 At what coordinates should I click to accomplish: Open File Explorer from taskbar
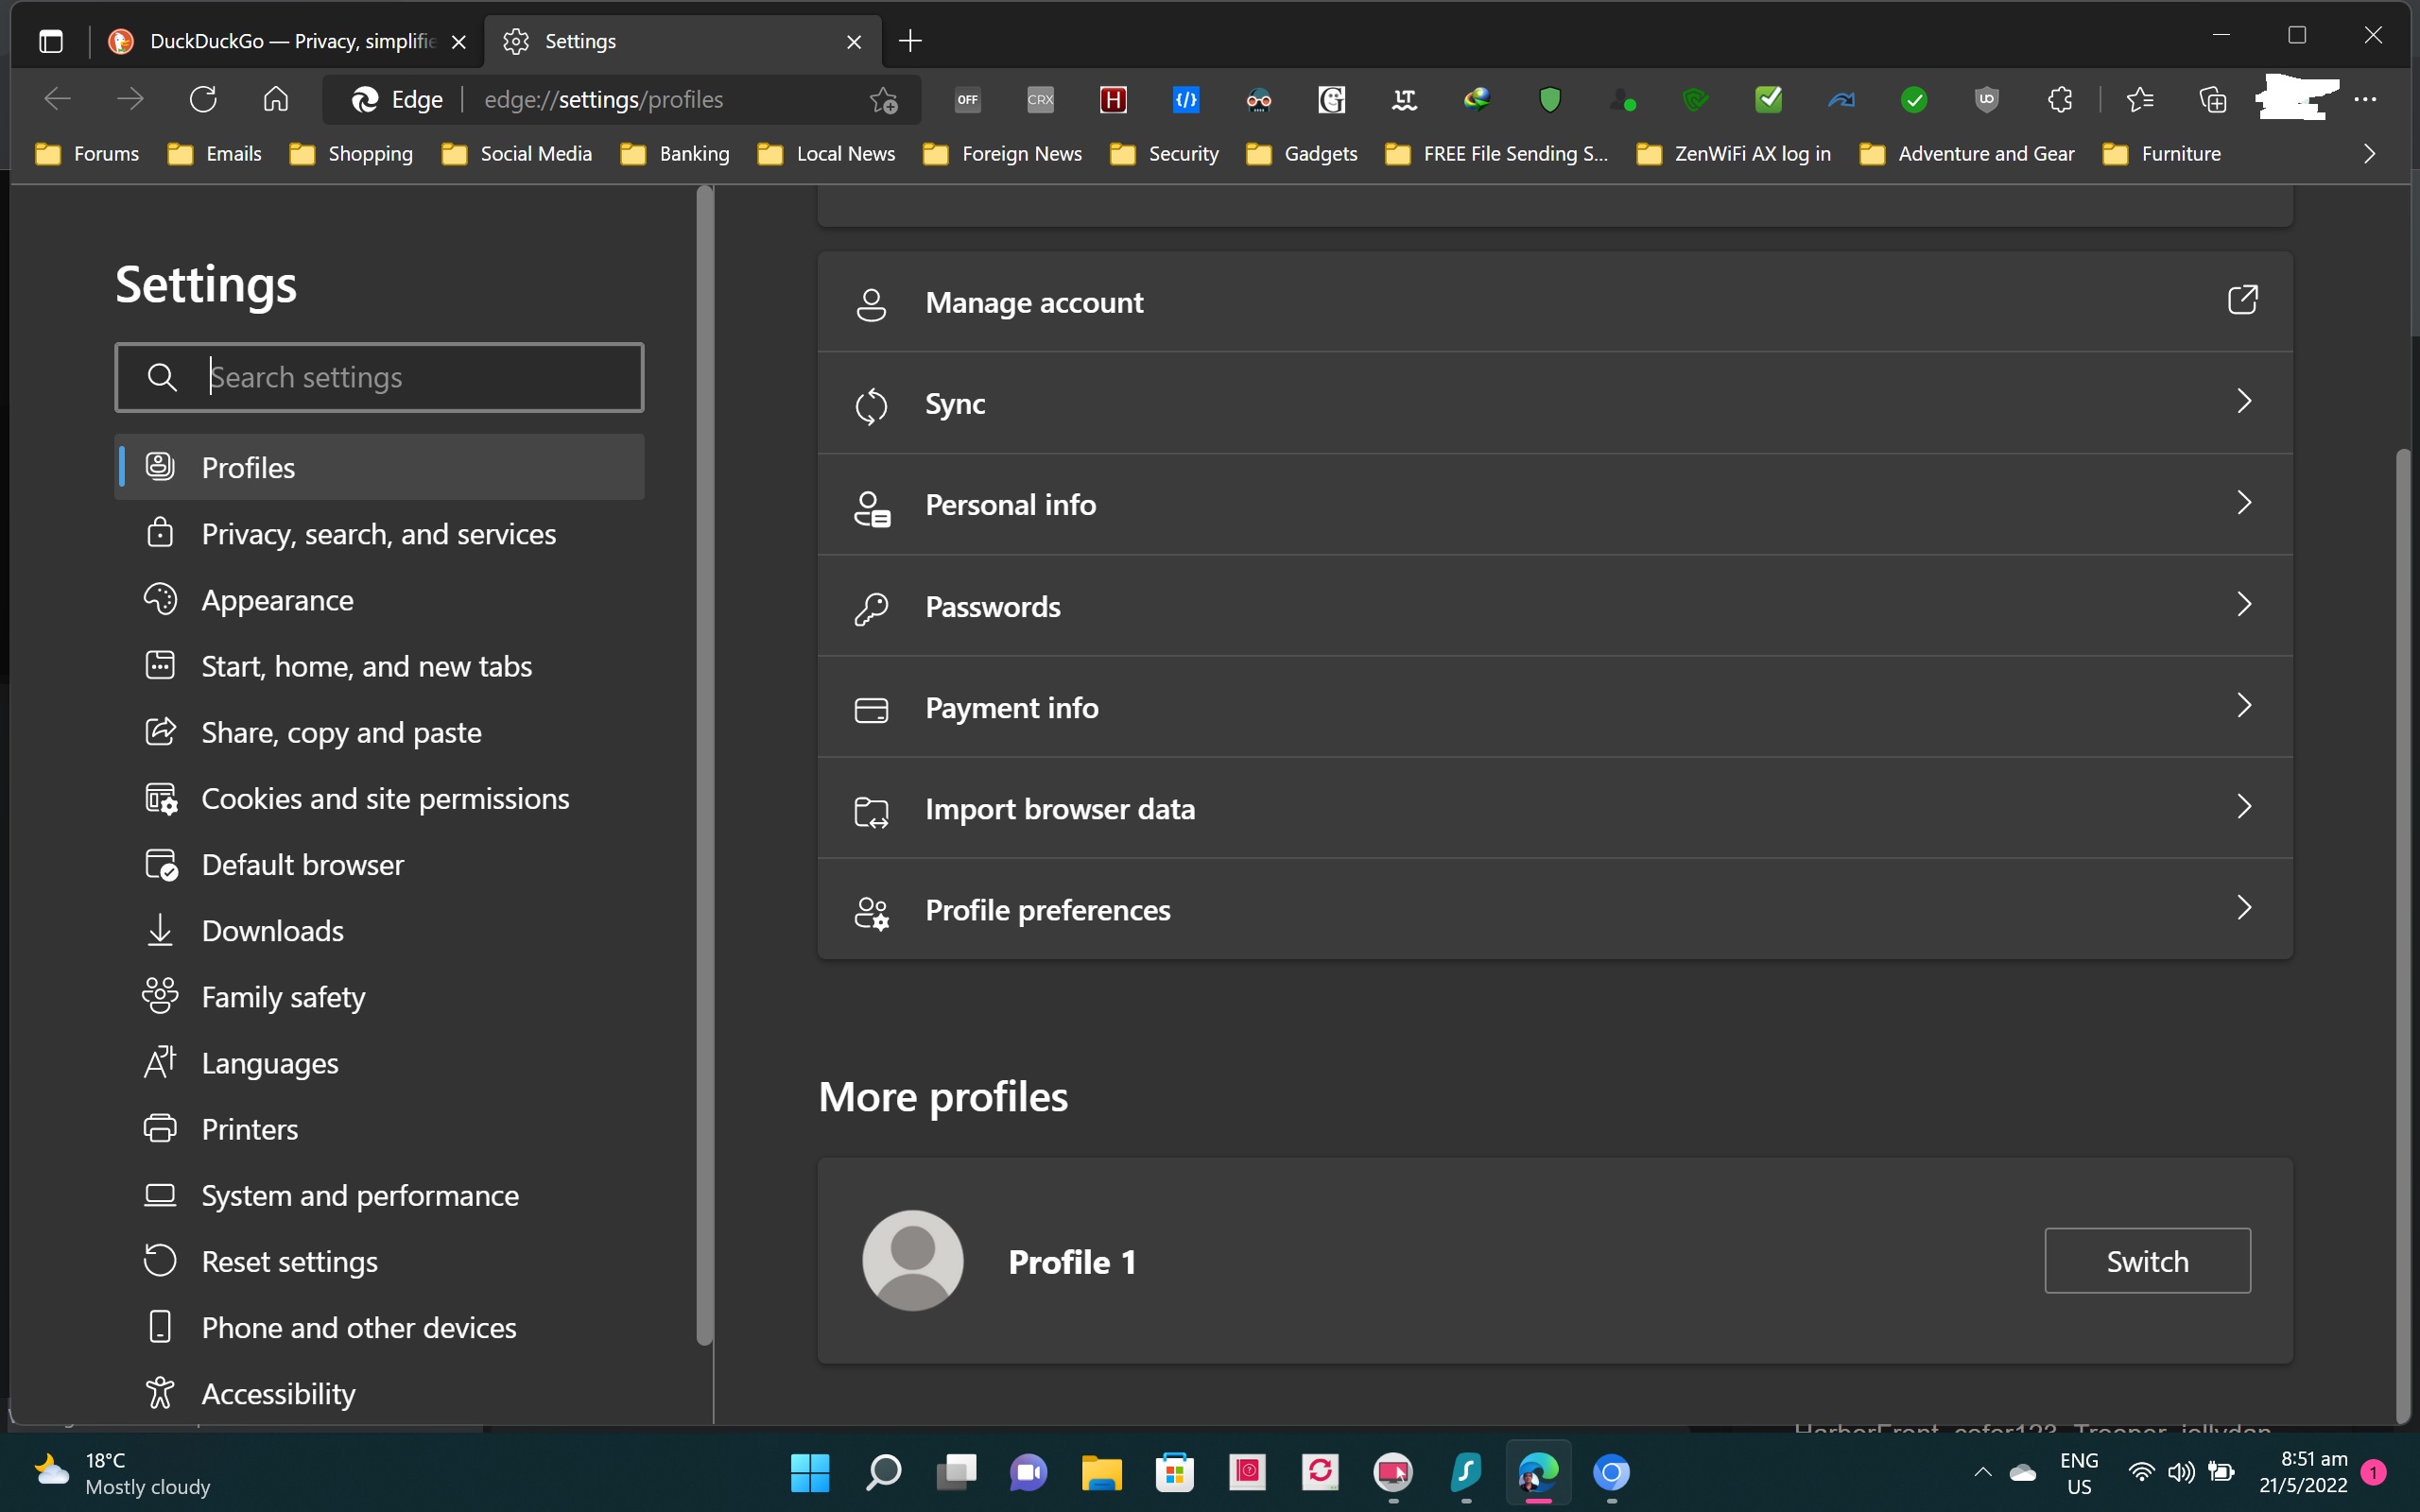(x=1101, y=1472)
